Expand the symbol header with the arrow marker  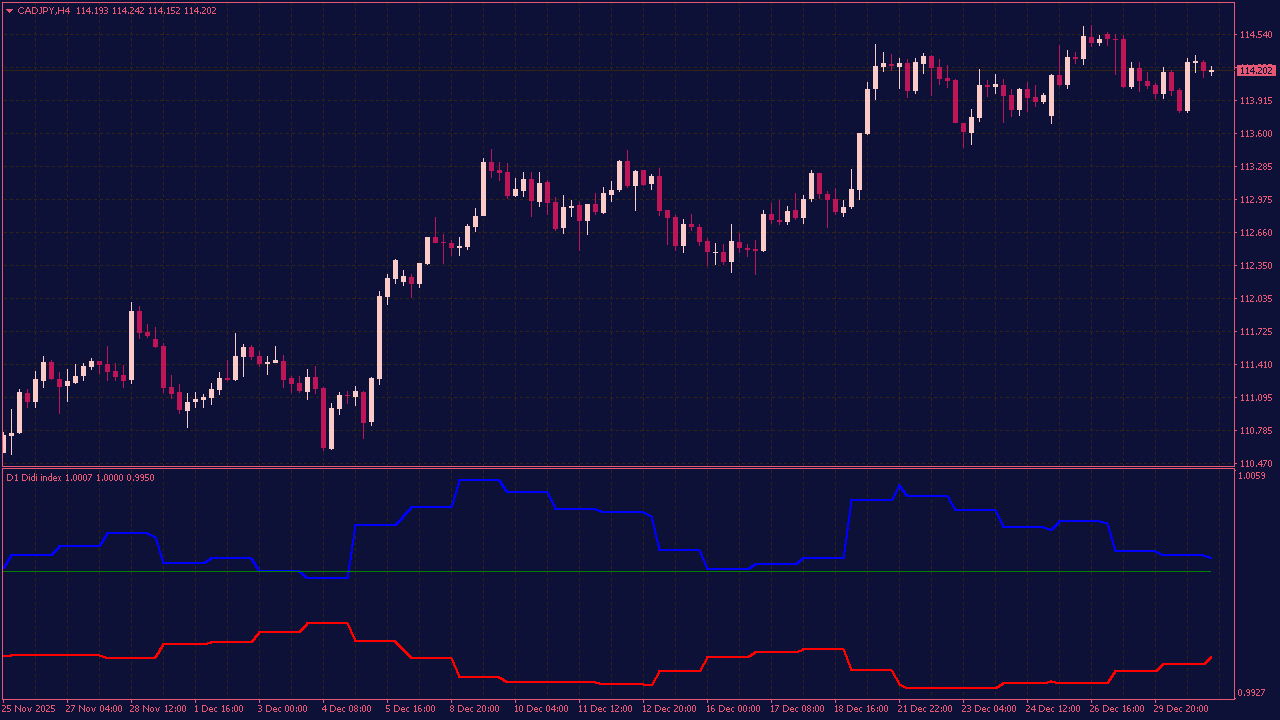pyautogui.click(x=10, y=9)
